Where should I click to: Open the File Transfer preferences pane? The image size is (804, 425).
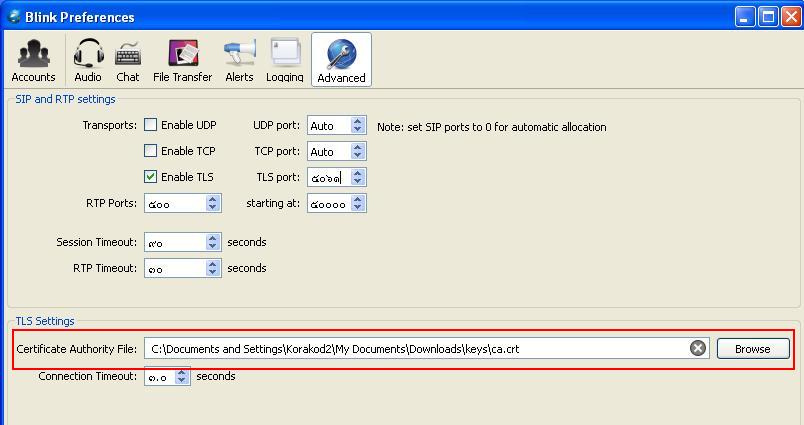coord(183,60)
